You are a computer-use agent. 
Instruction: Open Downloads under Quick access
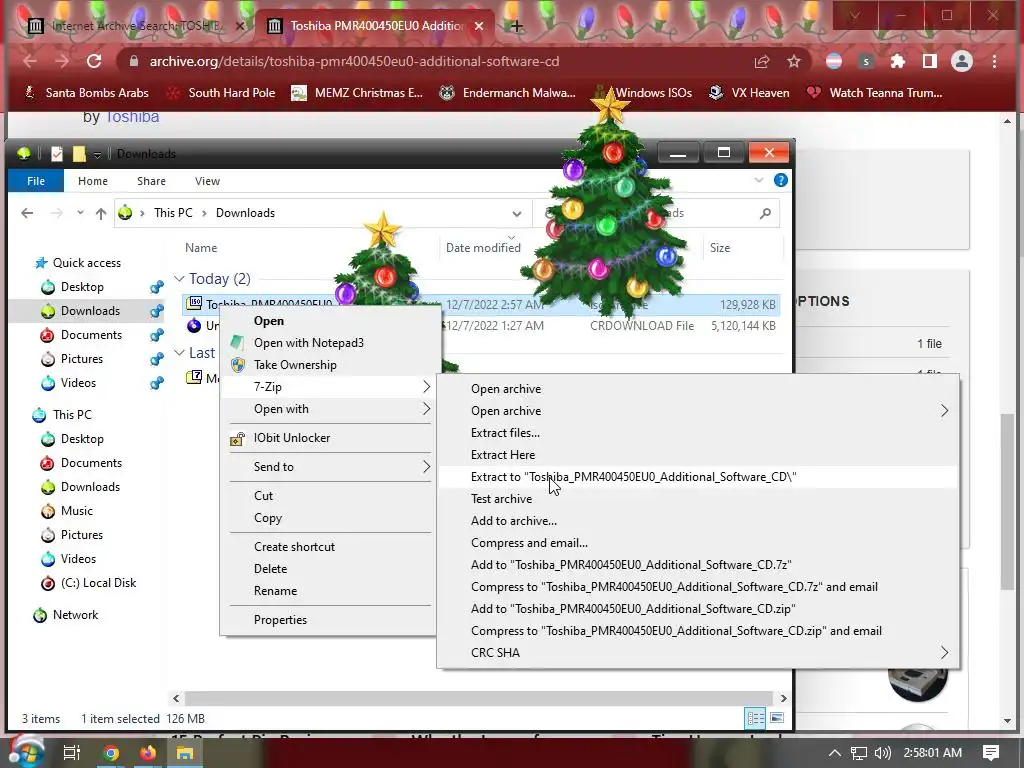point(90,311)
